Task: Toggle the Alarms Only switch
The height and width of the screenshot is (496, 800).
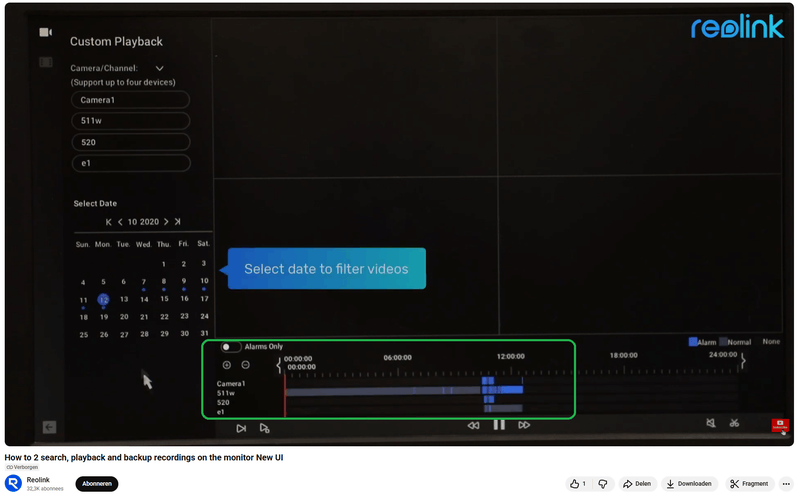Action: tap(230, 347)
